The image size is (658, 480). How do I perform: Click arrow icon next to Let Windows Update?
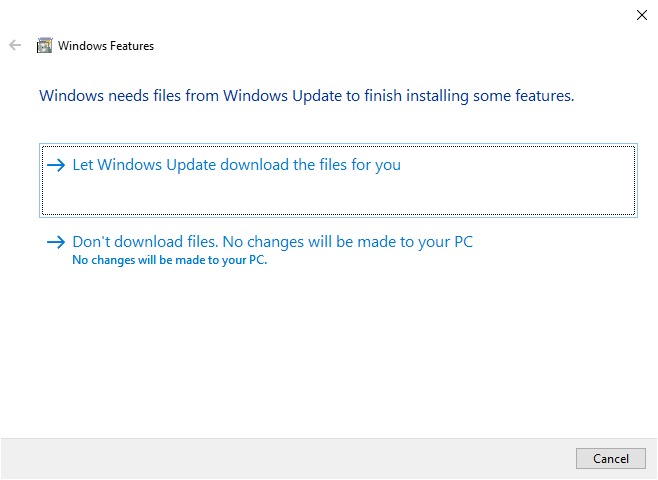(56, 165)
